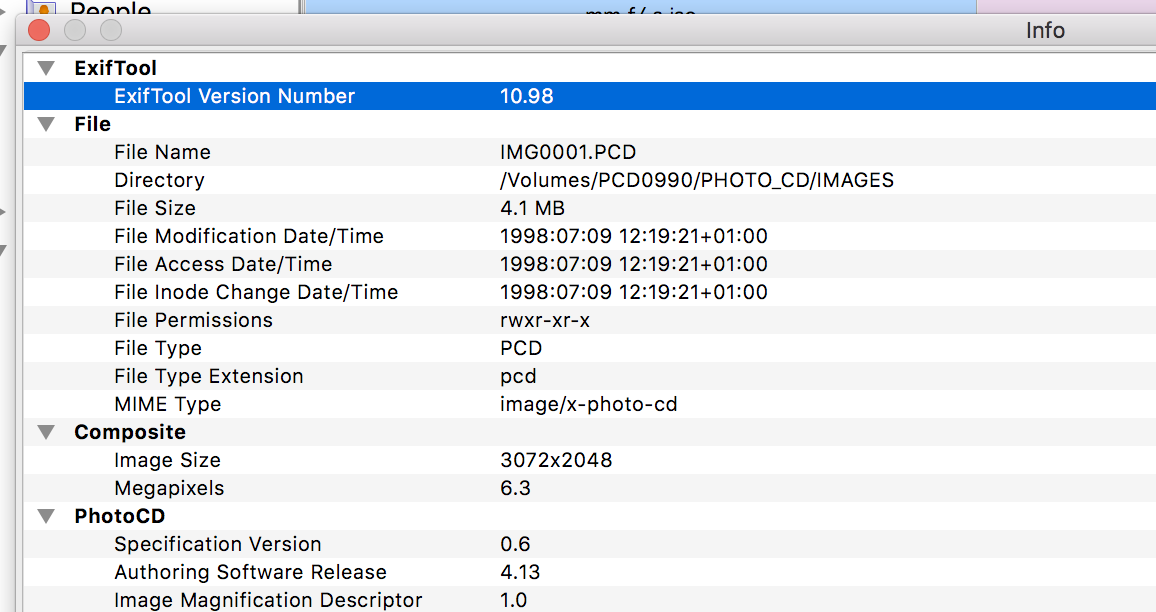Minimize the Info window

[75, 30]
